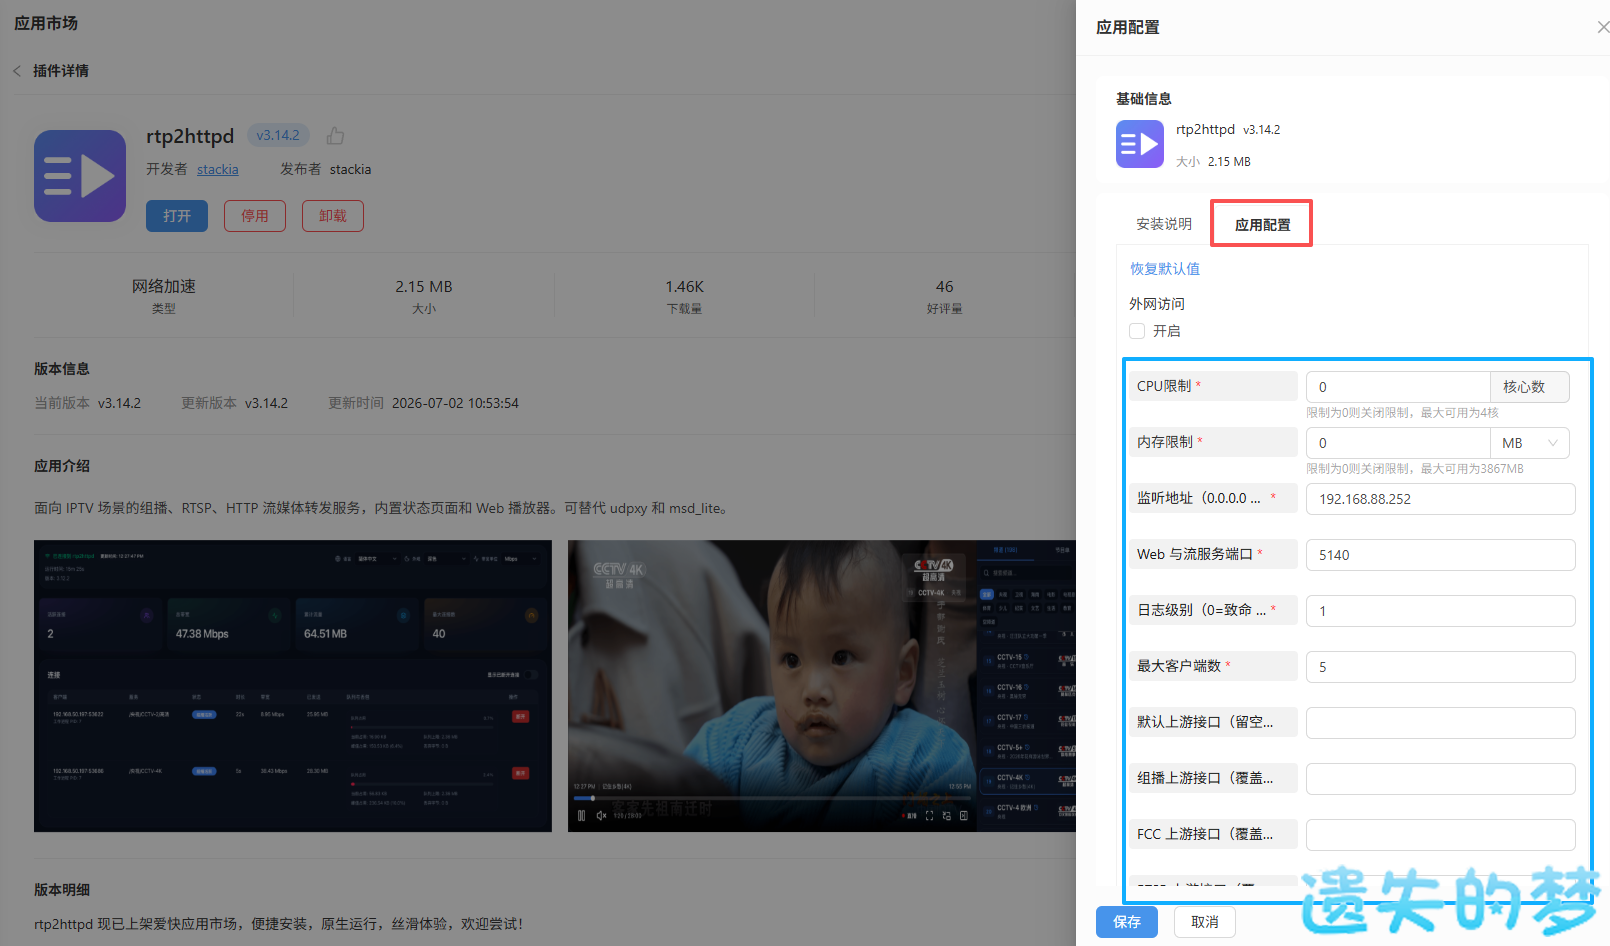
Task: Select the 应用配置 tab
Action: click(x=1262, y=224)
